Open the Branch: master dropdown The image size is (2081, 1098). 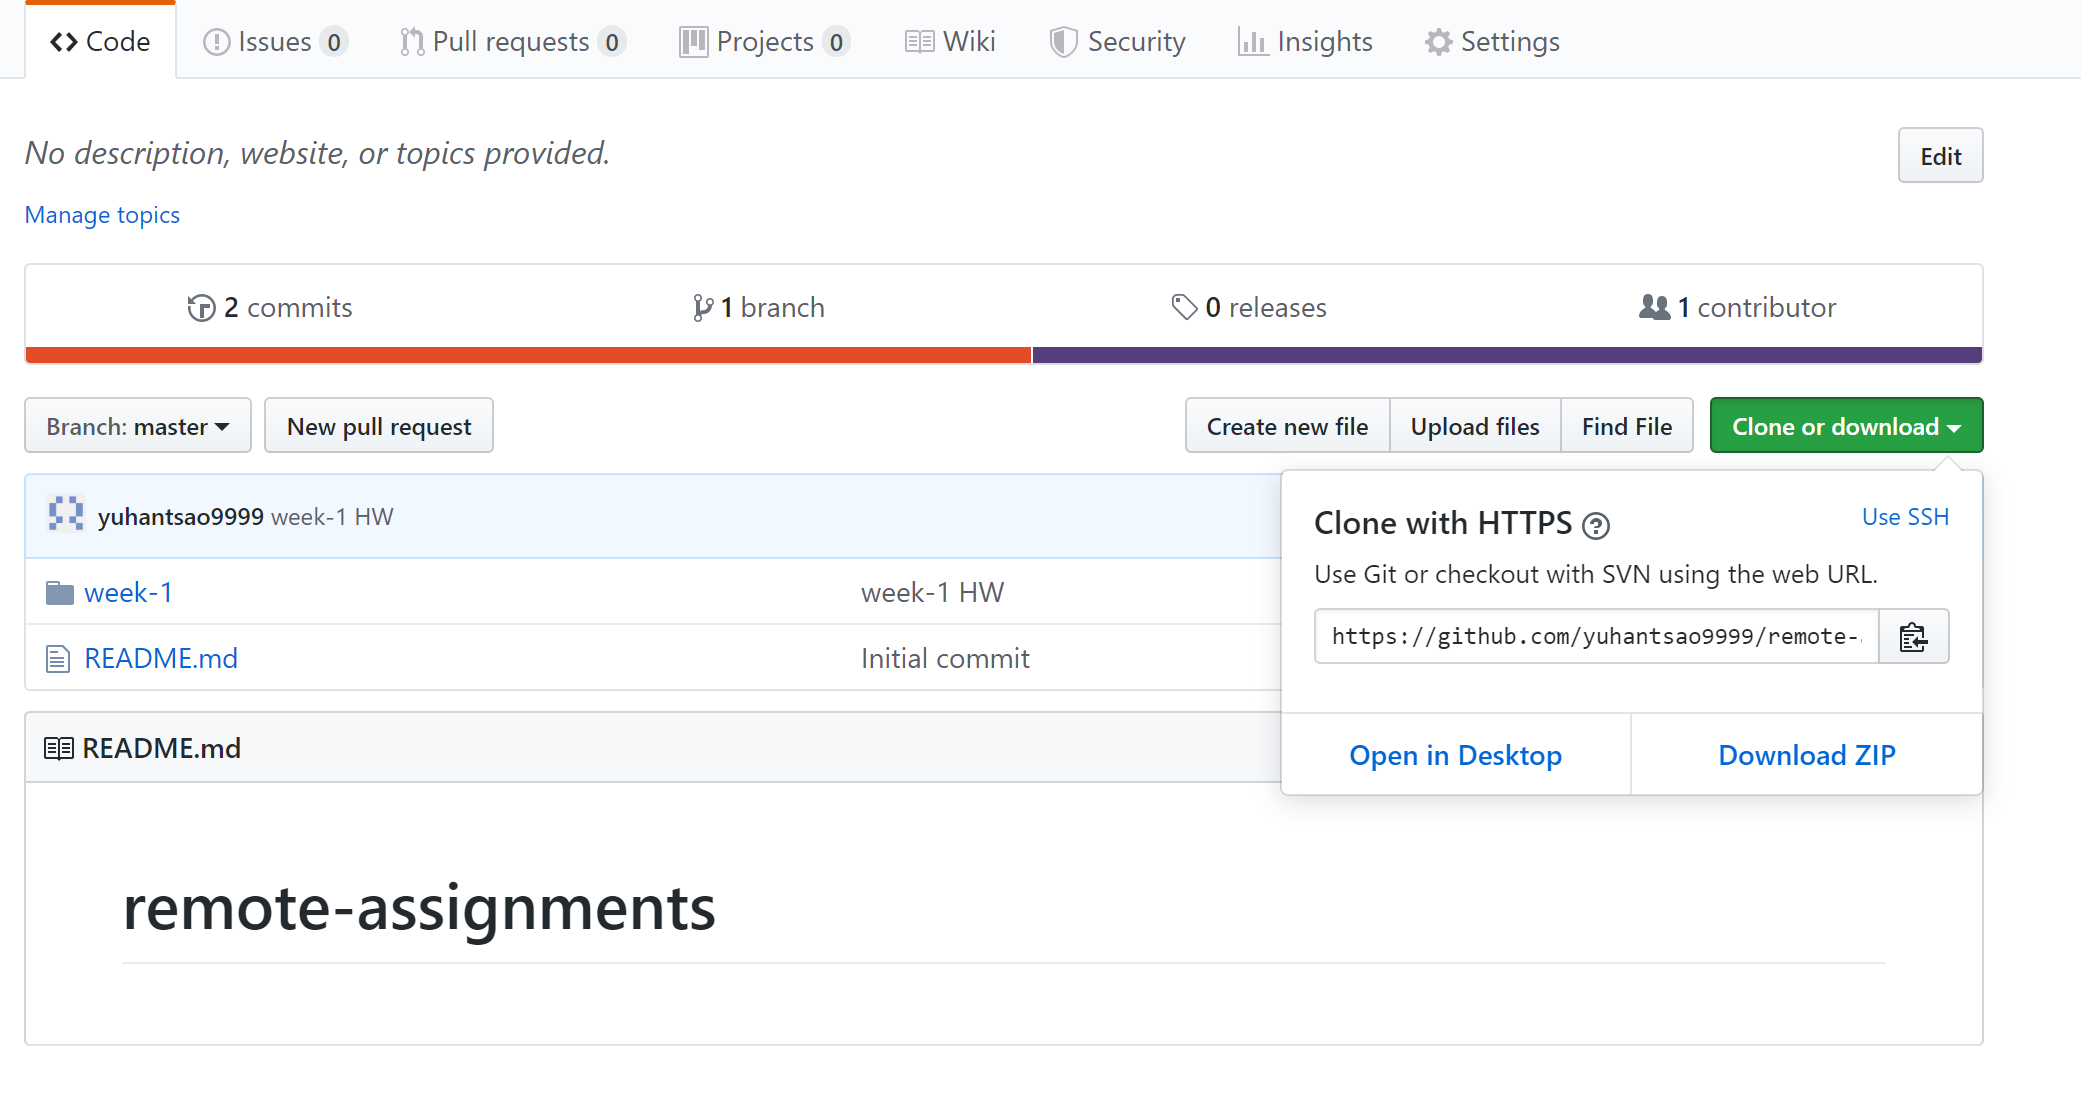pos(138,426)
